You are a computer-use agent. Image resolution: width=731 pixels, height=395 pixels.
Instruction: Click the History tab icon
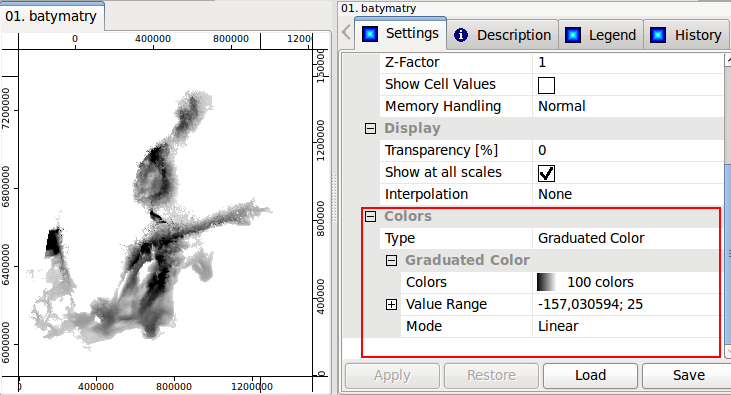(x=658, y=35)
